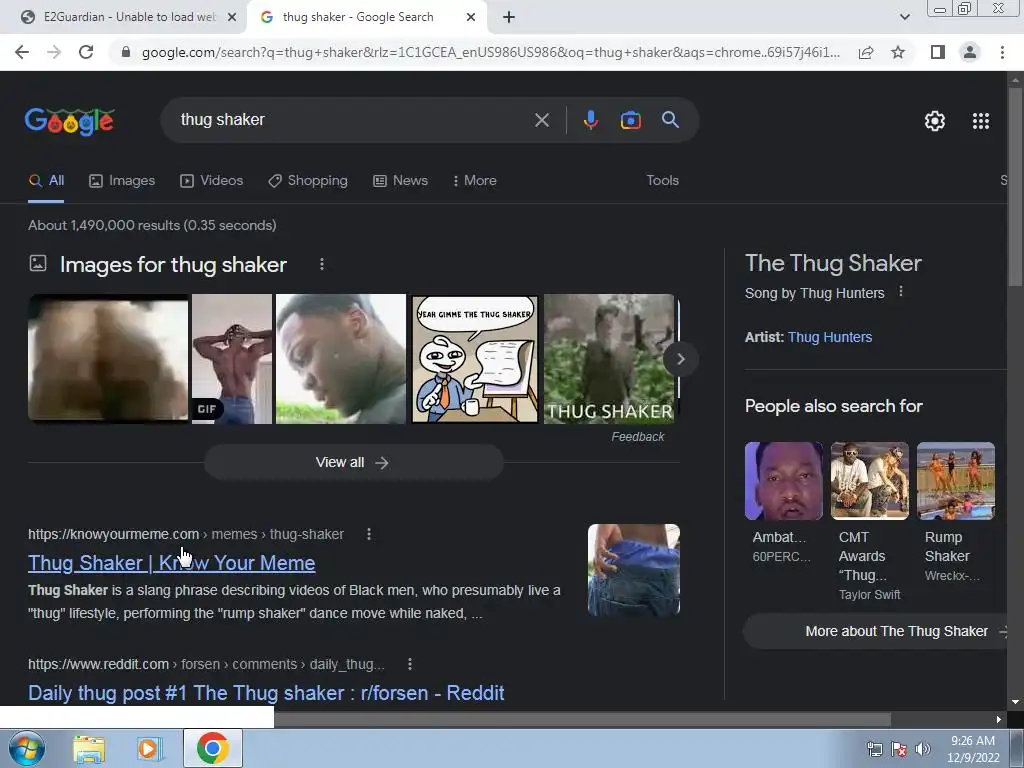Click into the Google search input field
1024x768 pixels.
pos(353,120)
